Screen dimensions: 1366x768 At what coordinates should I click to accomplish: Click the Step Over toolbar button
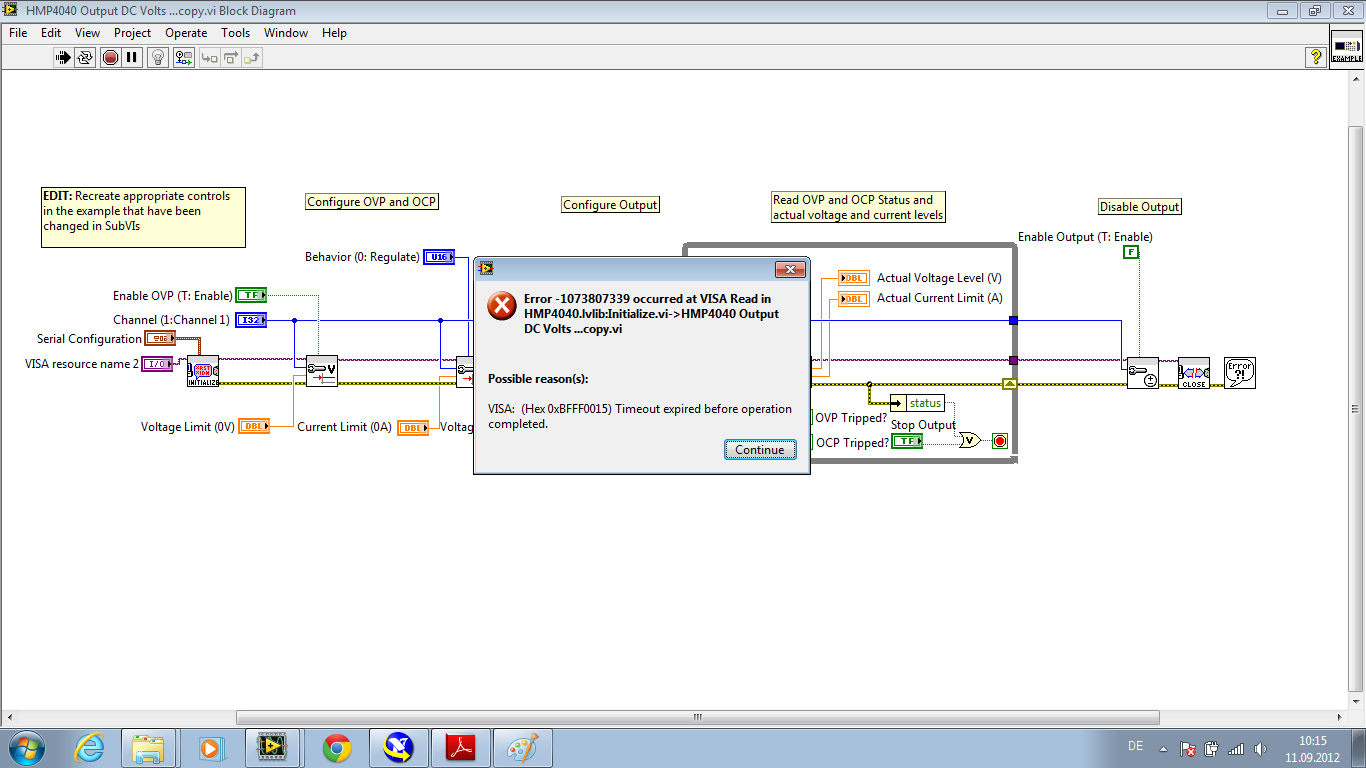(x=230, y=57)
